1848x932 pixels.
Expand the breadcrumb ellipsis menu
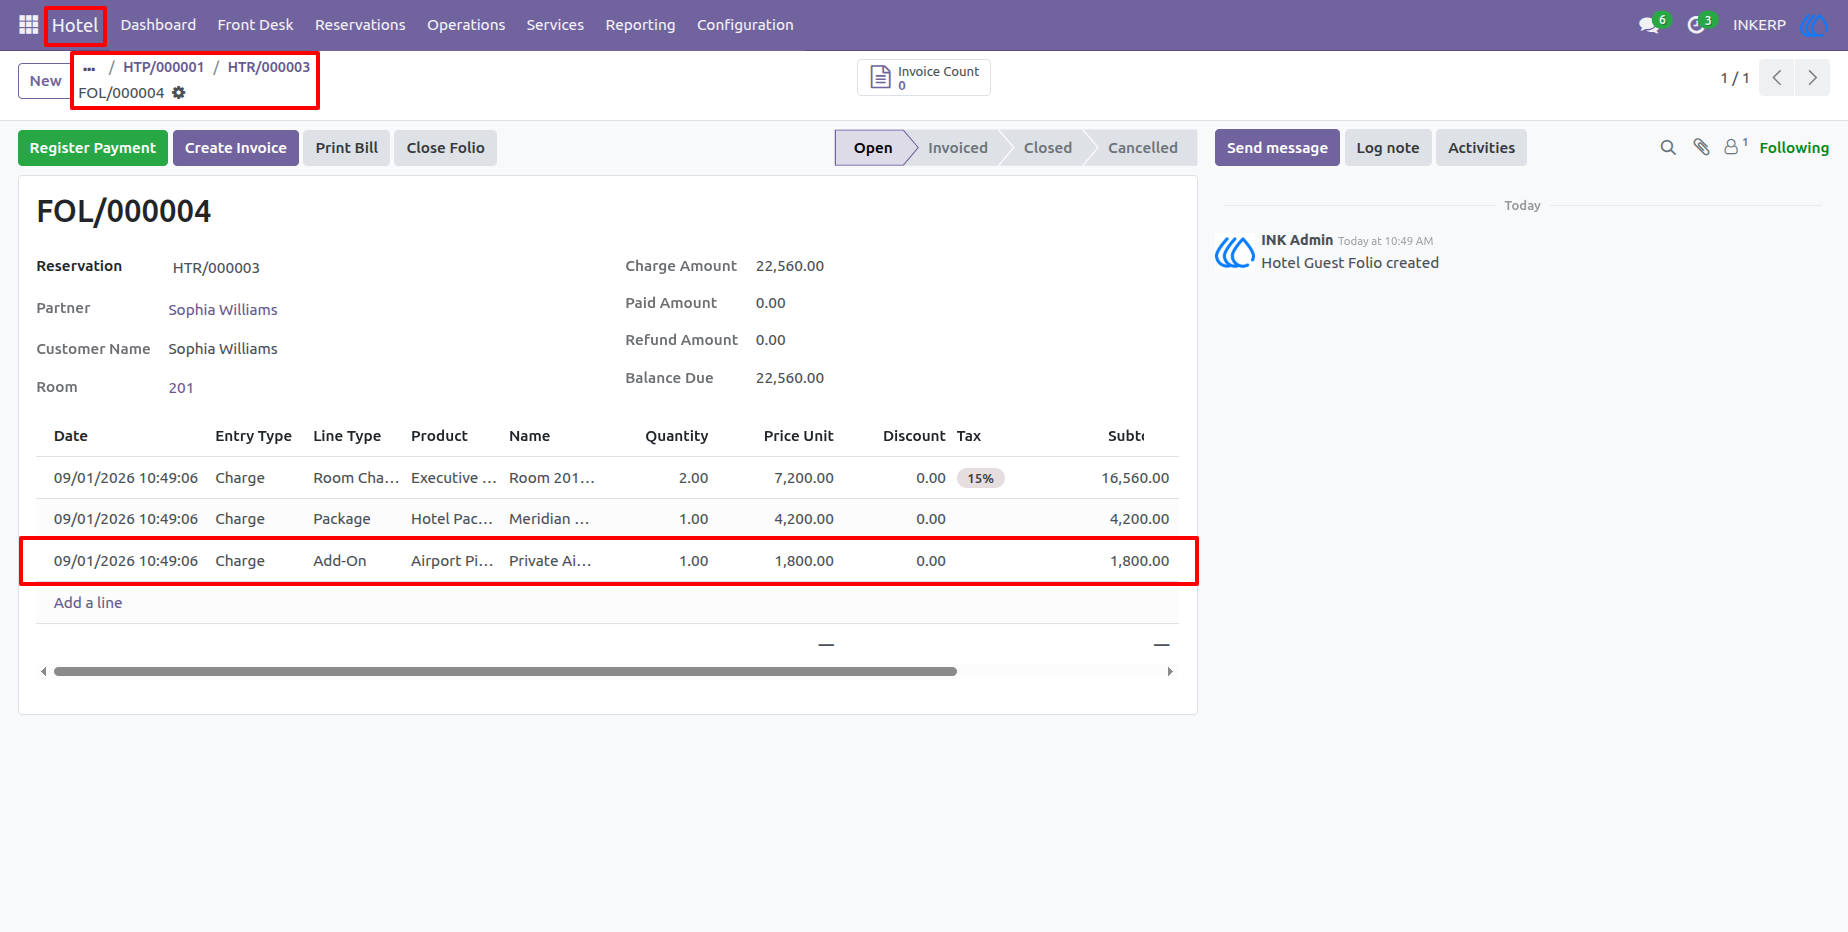tap(89, 68)
